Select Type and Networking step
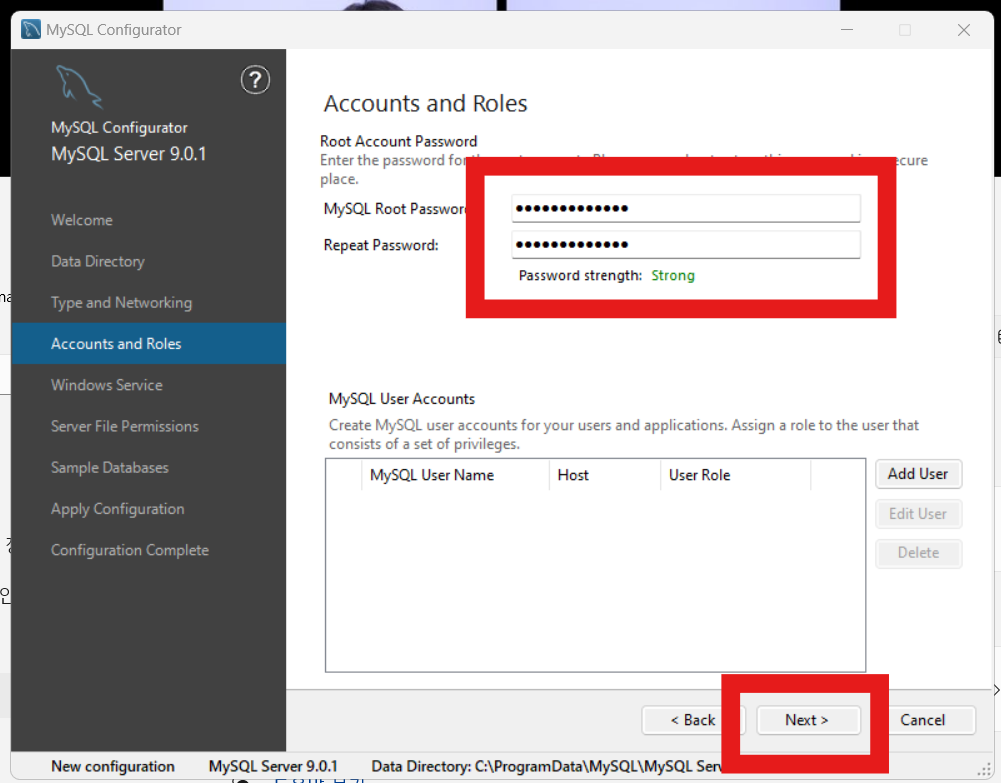1001x783 pixels. click(x=121, y=302)
